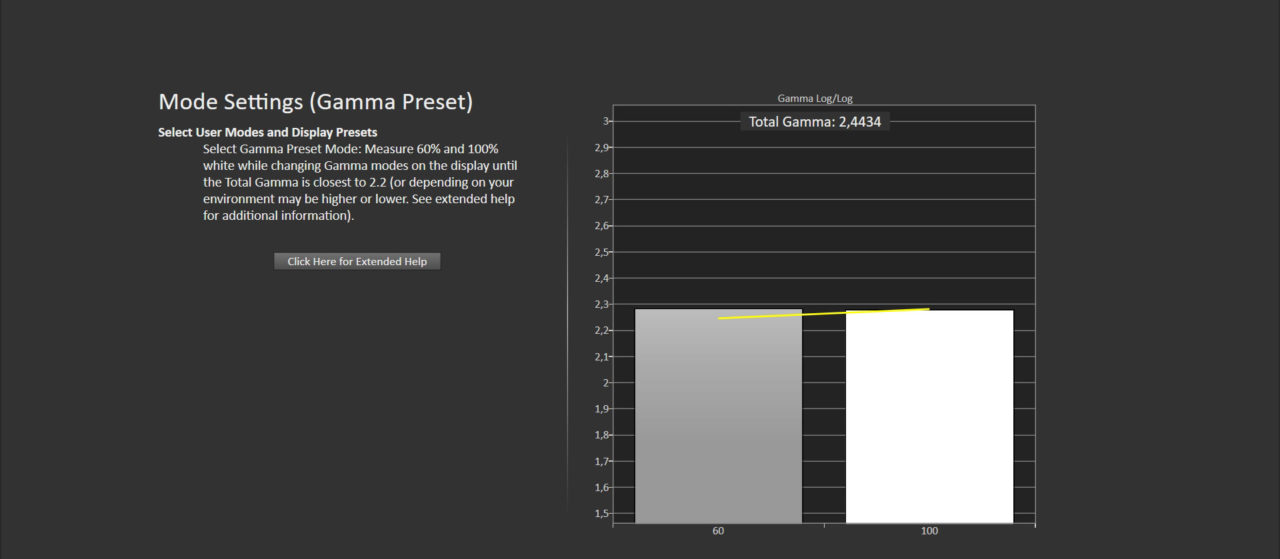Image resolution: width=1280 pixels, height=559 pixels.
Task: Click the x-axis label 100
Action: pos(929,531)
